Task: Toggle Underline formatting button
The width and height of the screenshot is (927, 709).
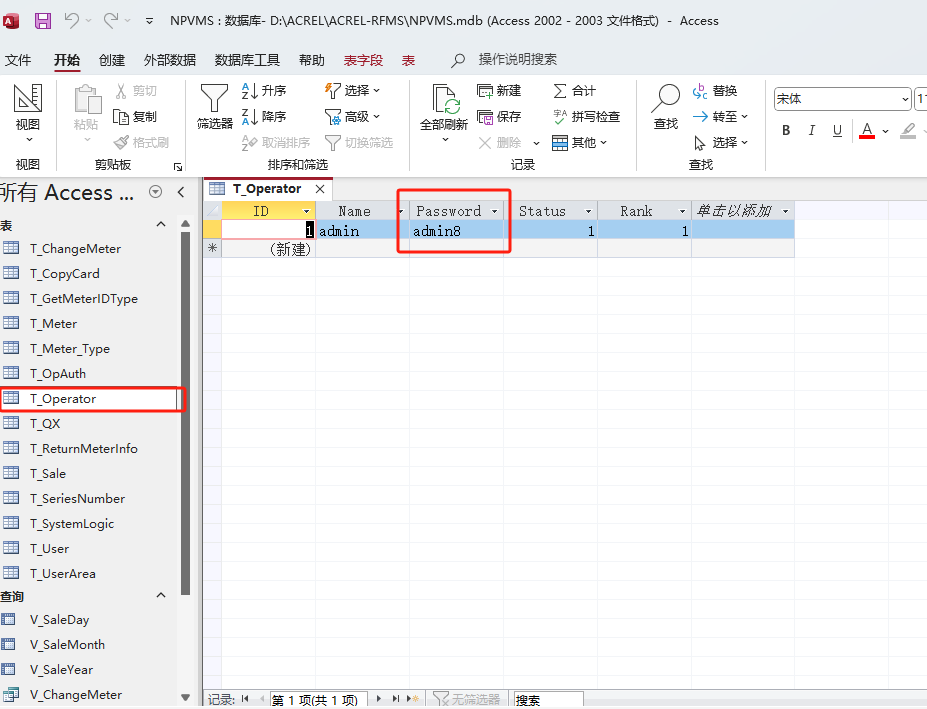Action: click(x=837, y=131)
